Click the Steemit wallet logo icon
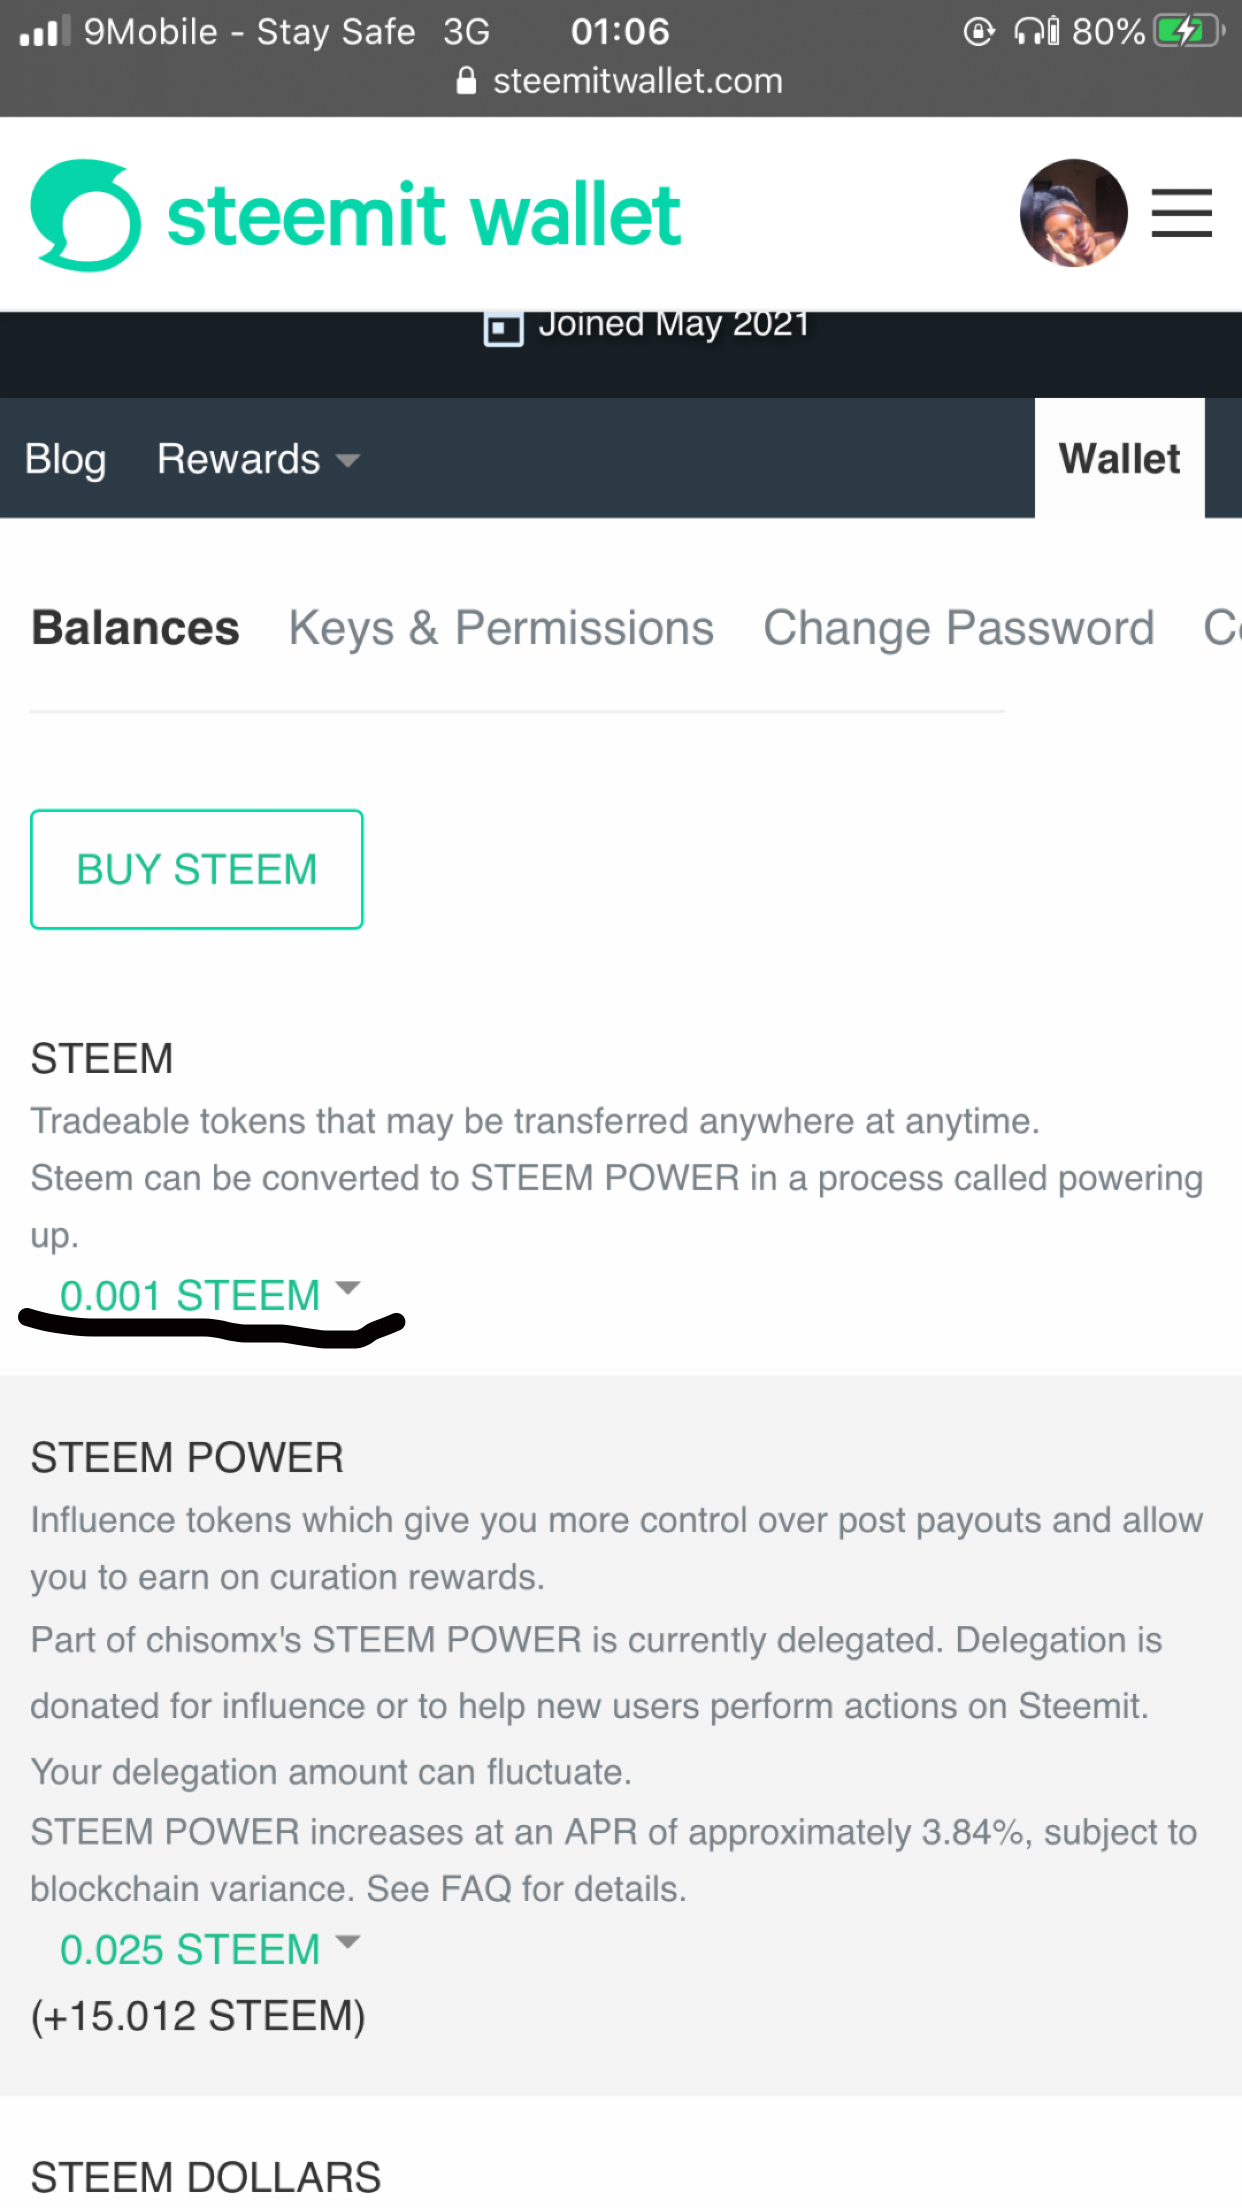Screen dimensions: 1242x2208 [x=86, y=216]
